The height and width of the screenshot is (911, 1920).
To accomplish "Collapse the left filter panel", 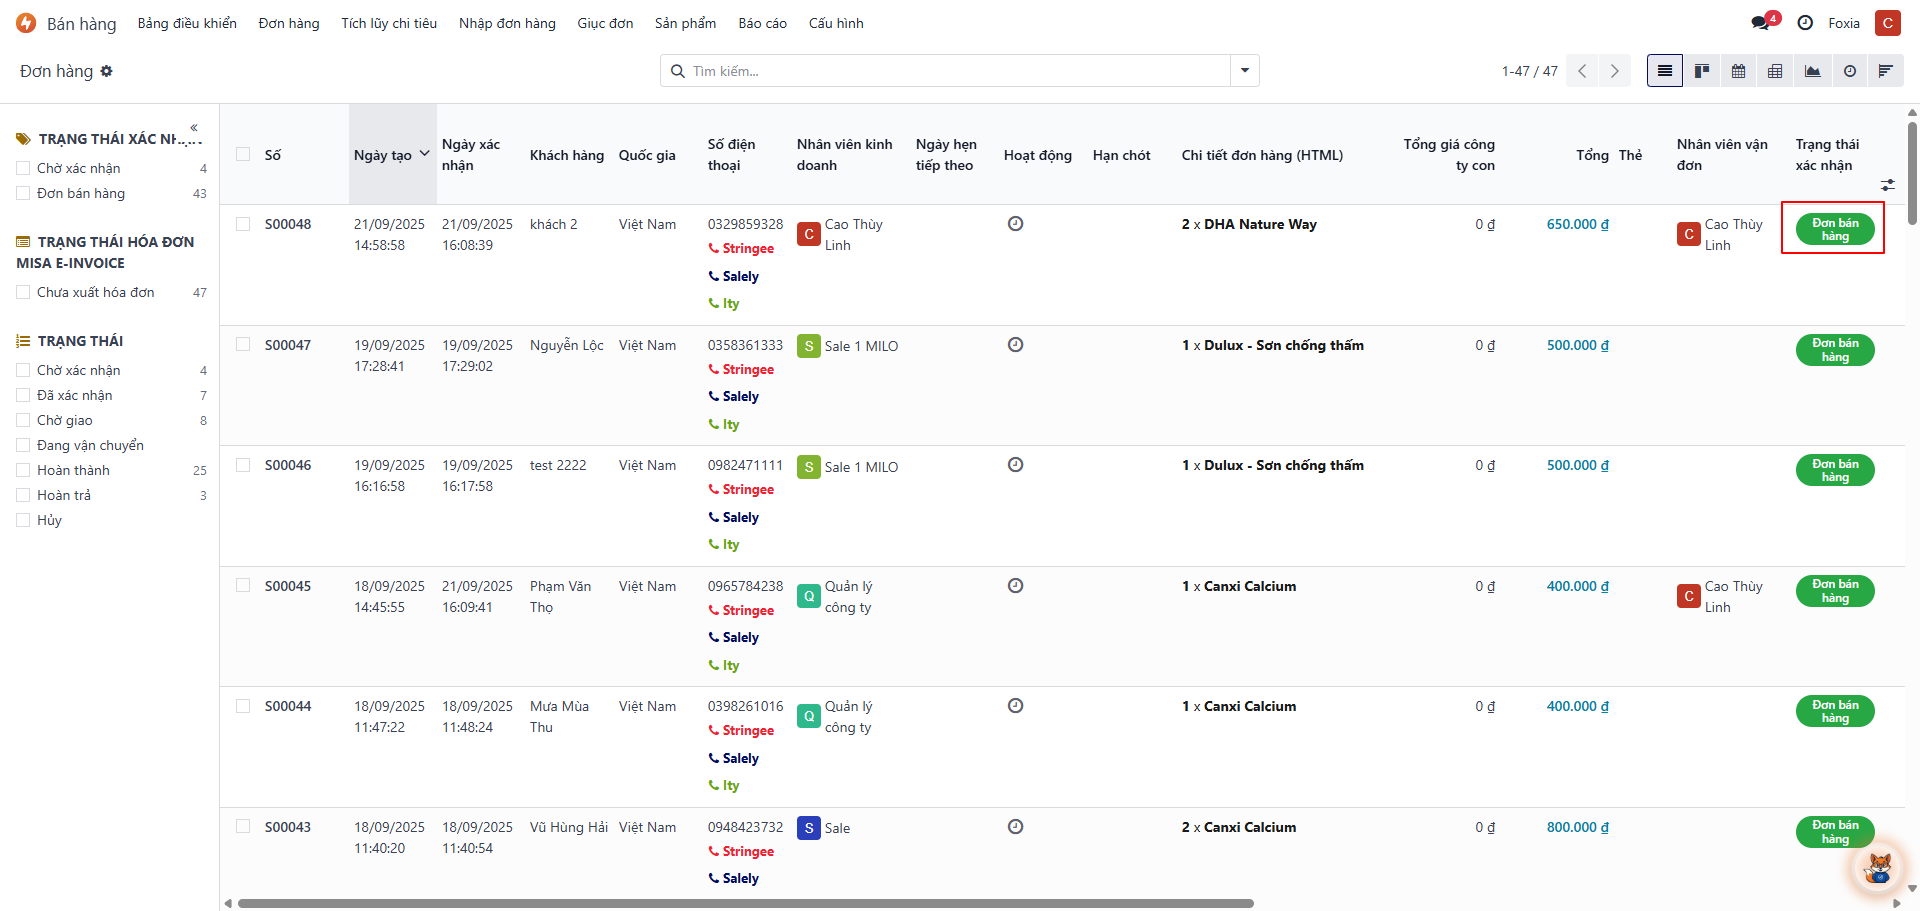I will click(194, 127).
